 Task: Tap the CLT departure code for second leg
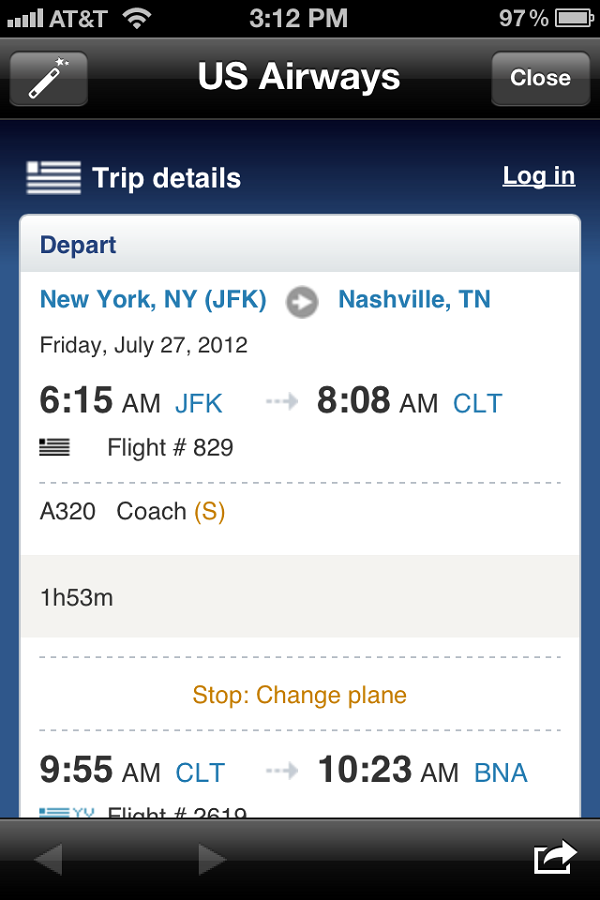click(200, 773)
